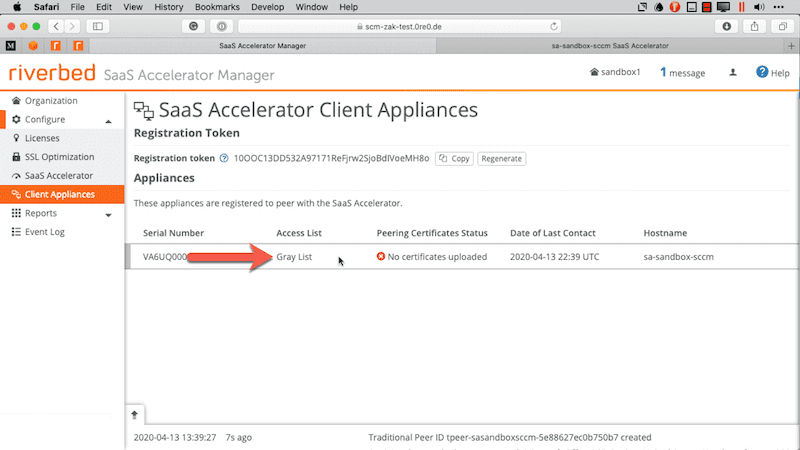Sort by Serial Number column

(x=173, y=233)
